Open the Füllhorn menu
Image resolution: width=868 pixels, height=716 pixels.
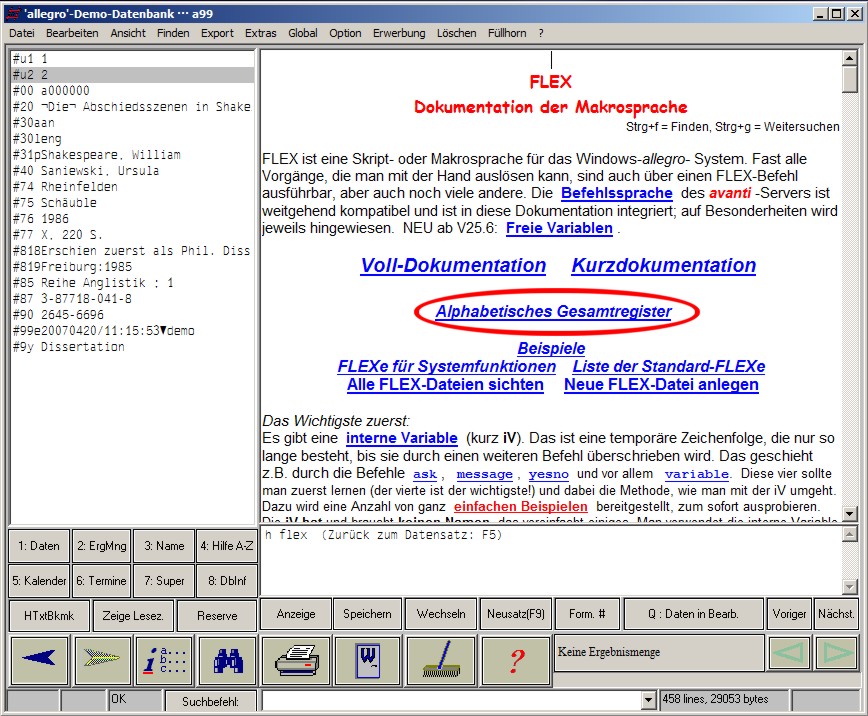tap(507, 33)
